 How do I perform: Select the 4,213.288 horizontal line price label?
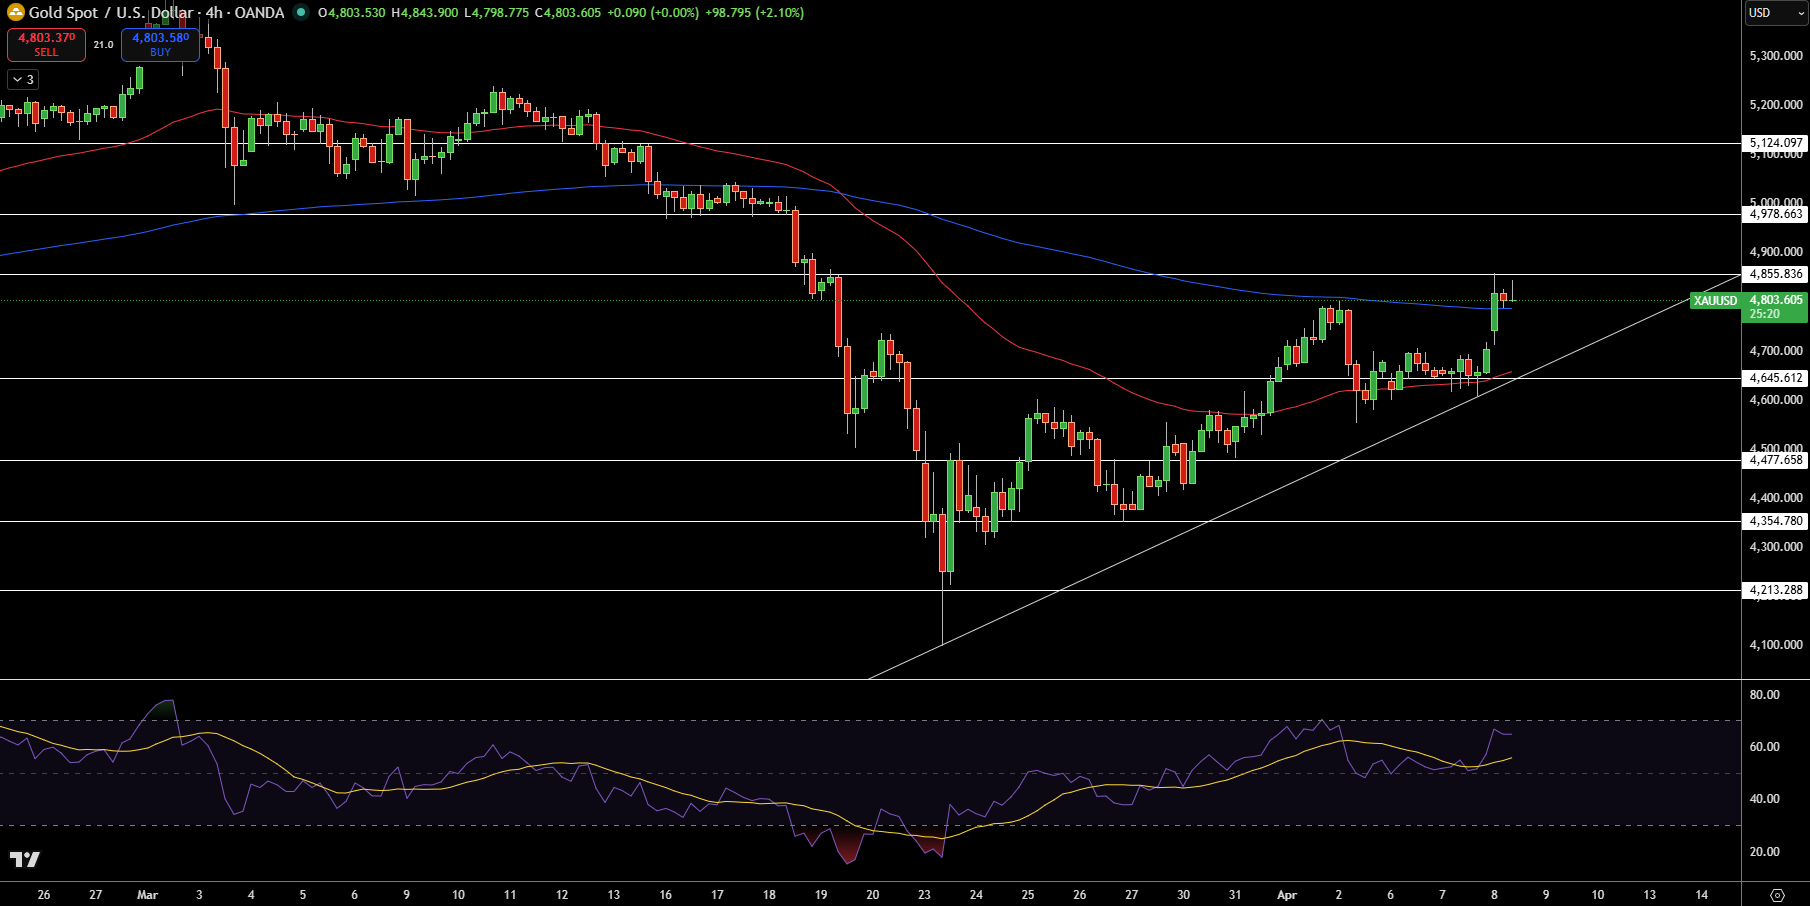tap(1776, 590)
